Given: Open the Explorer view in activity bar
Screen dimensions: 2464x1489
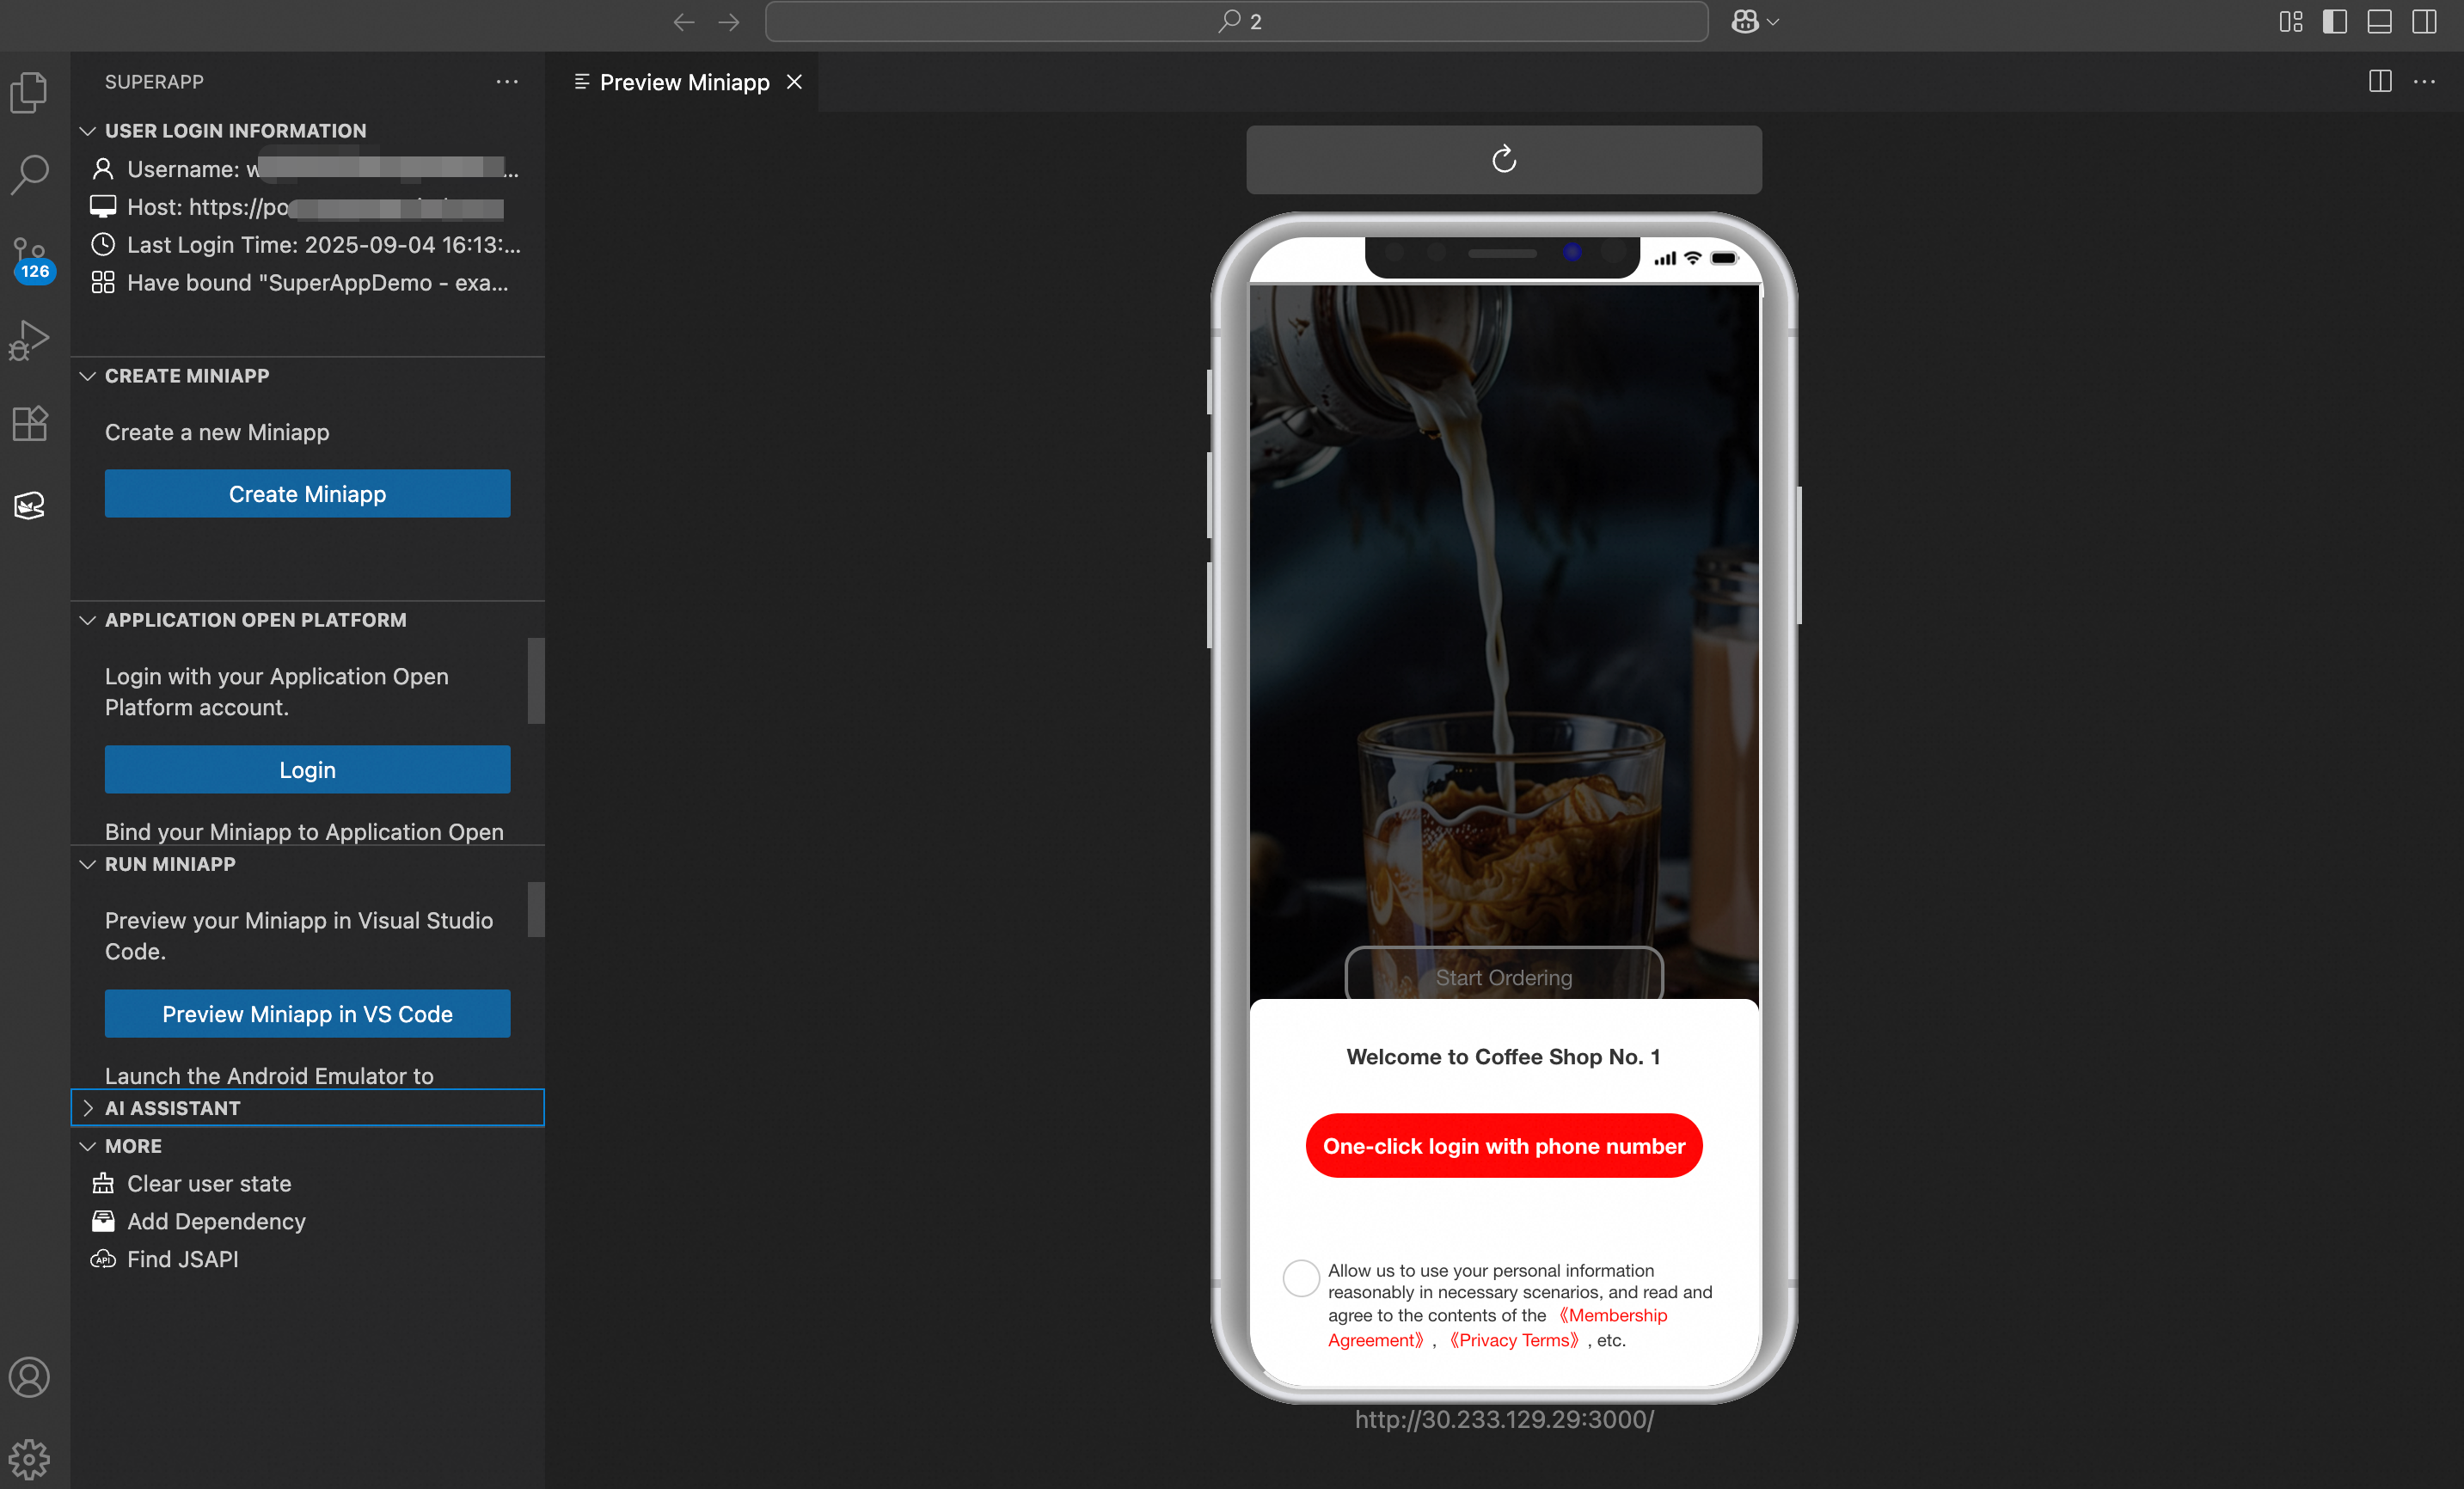Looking at the screenshot, I should coord(30,92).
